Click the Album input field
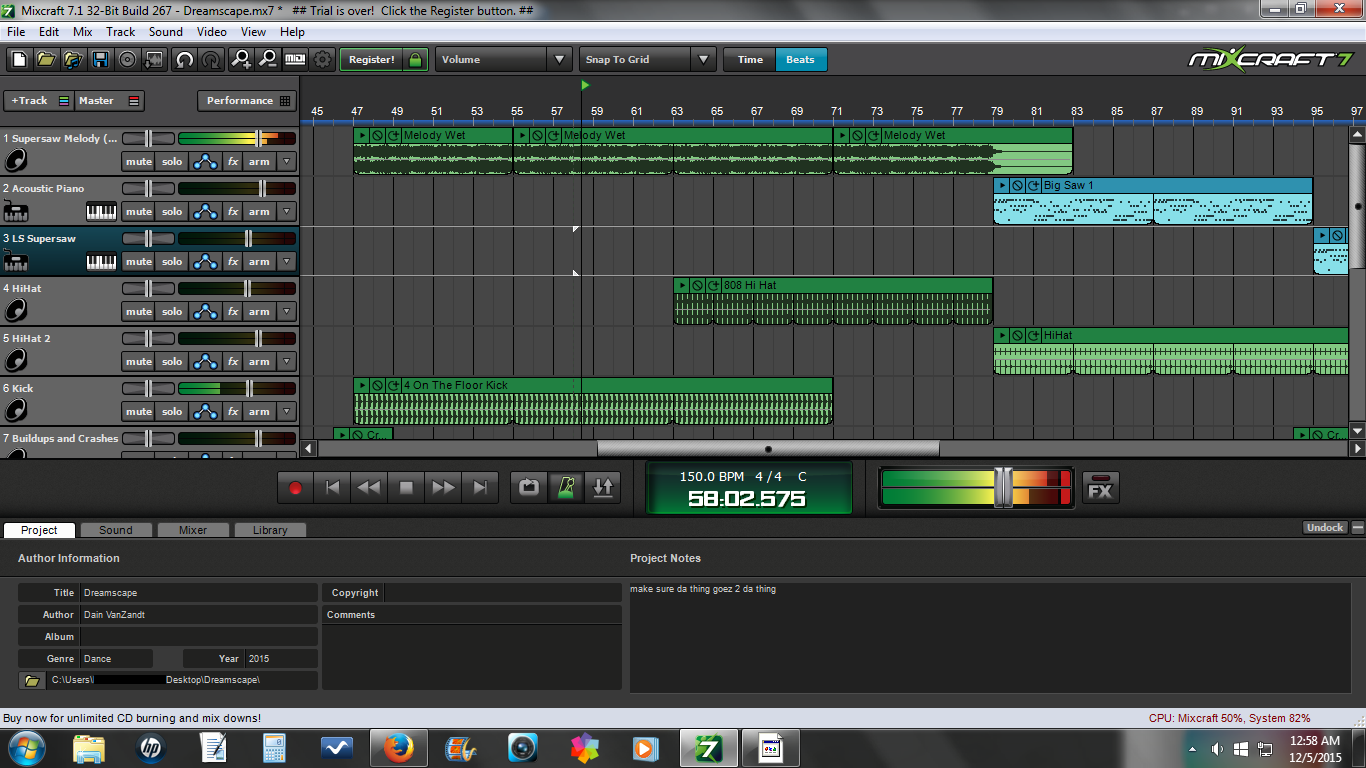Image resolution: width=1366 pixels, height=768 pixels. (198, 637)
